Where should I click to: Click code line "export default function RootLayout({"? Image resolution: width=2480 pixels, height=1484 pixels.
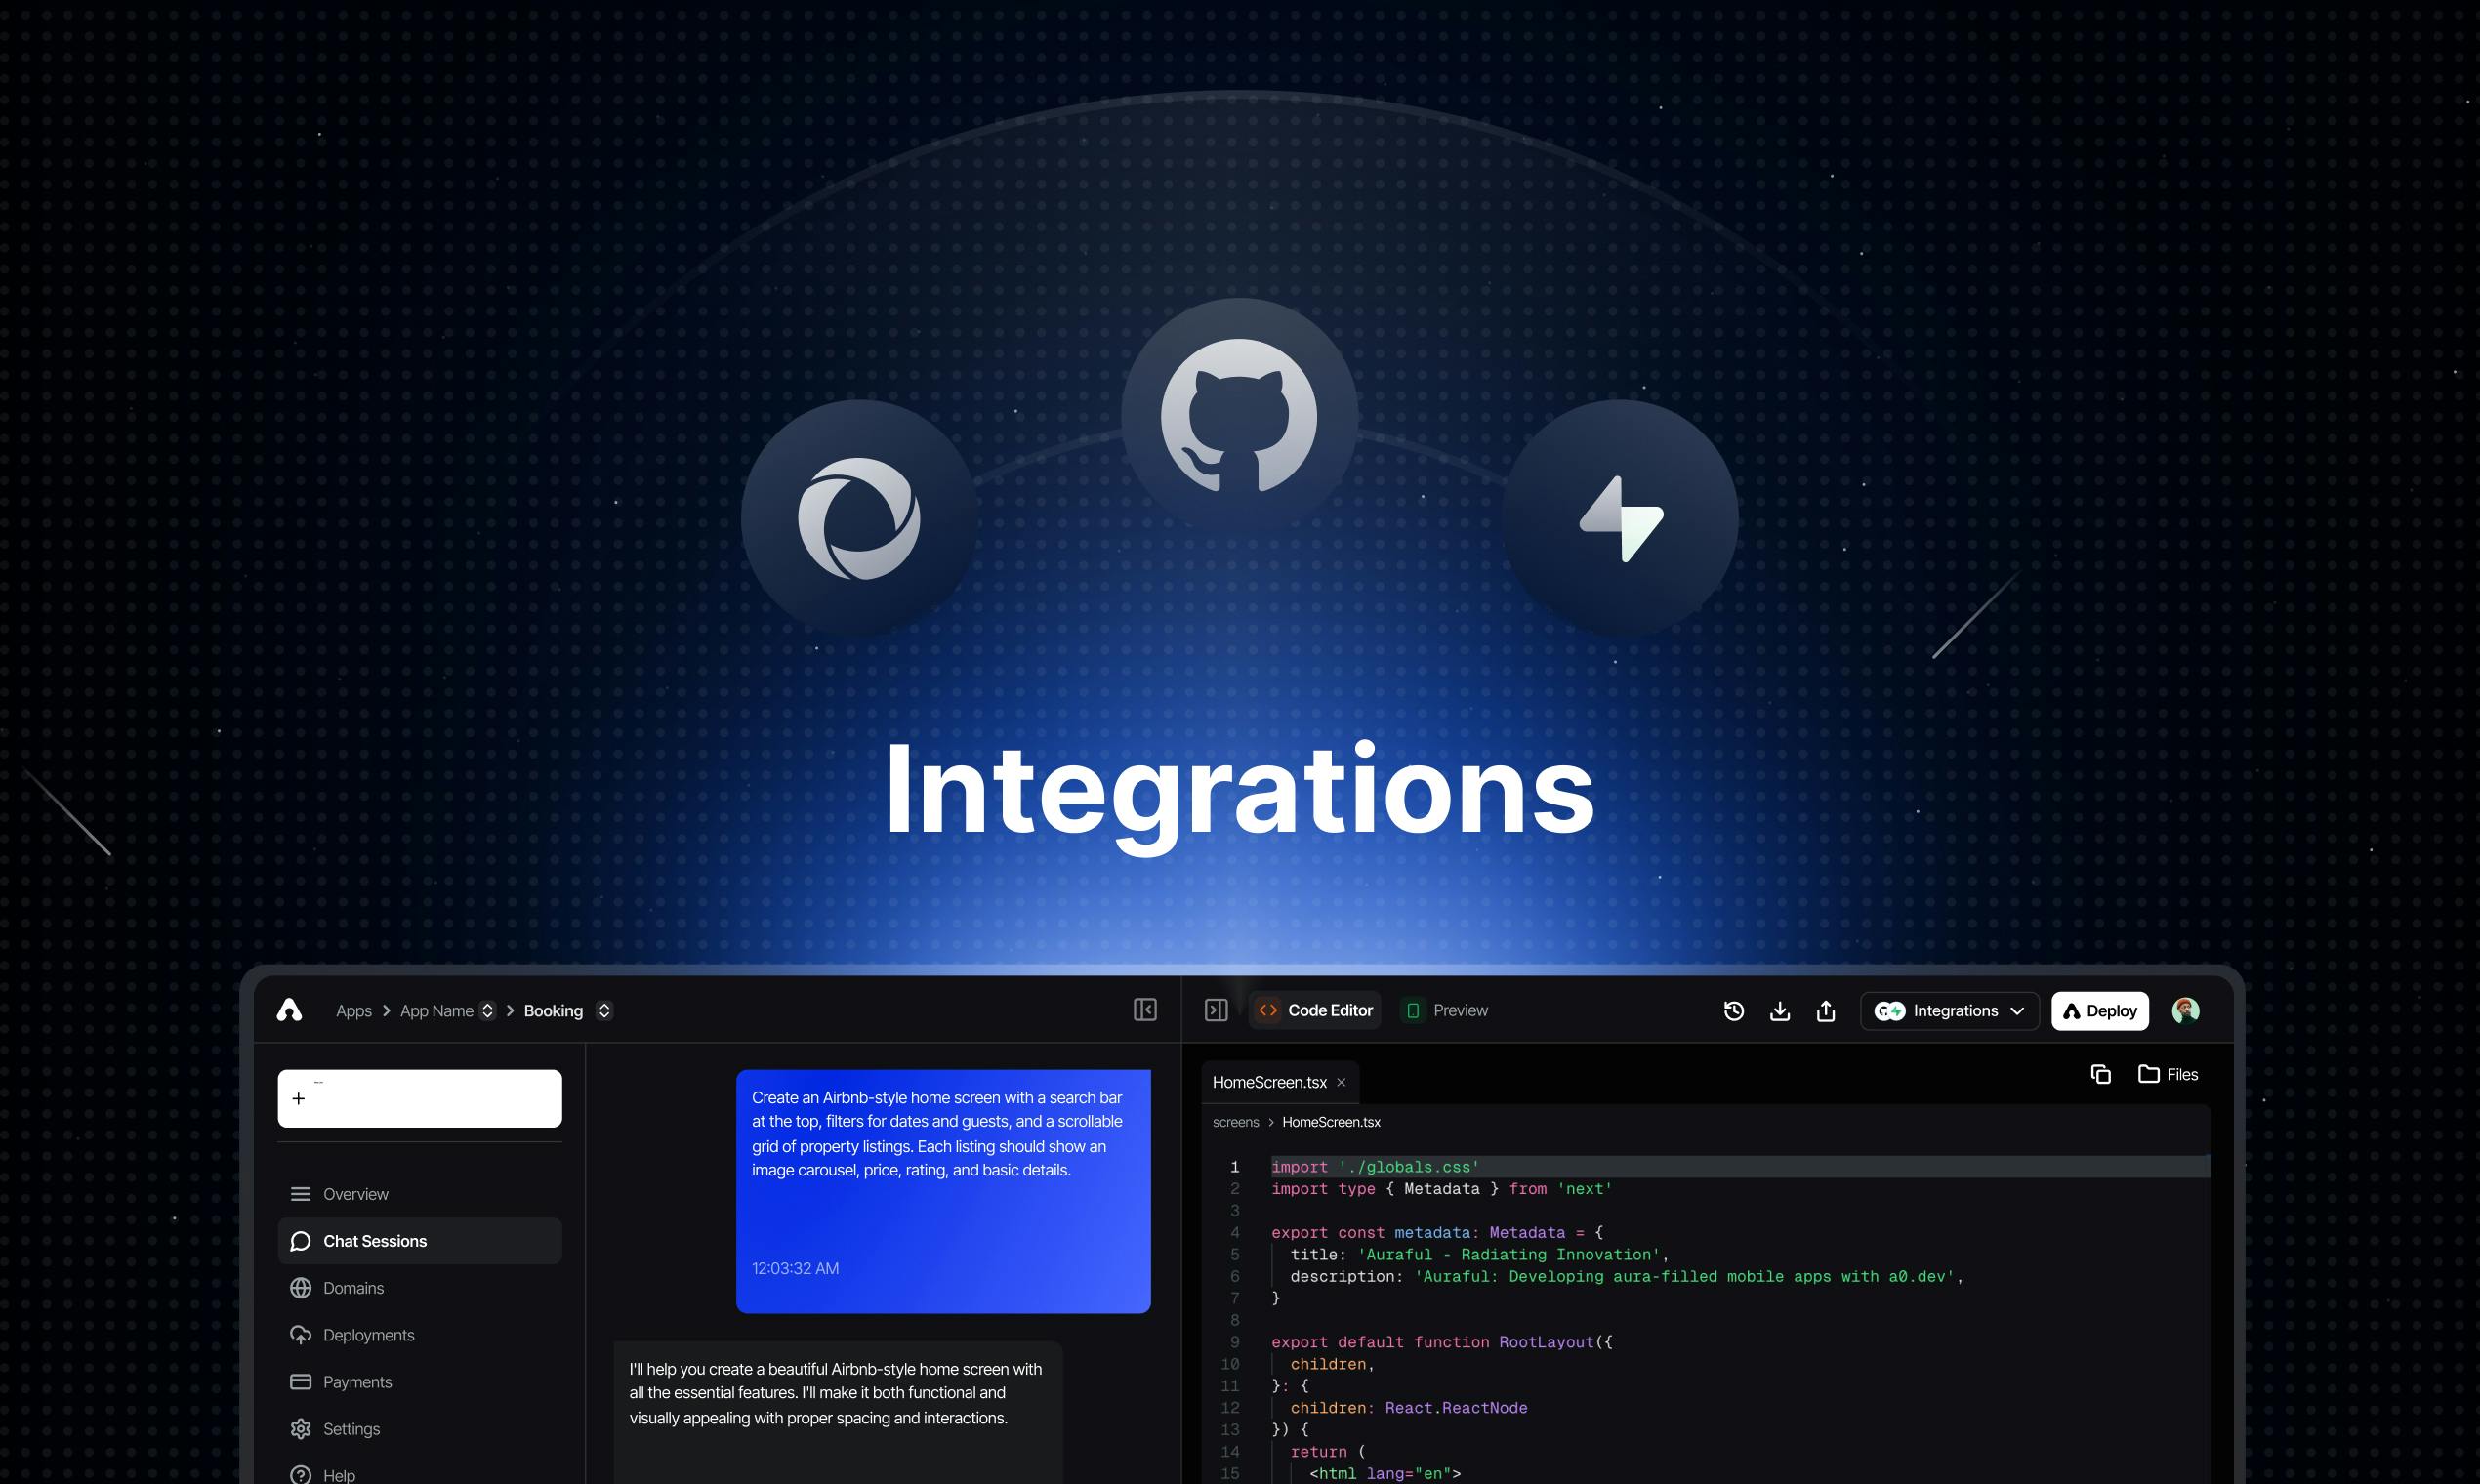1442,1342
